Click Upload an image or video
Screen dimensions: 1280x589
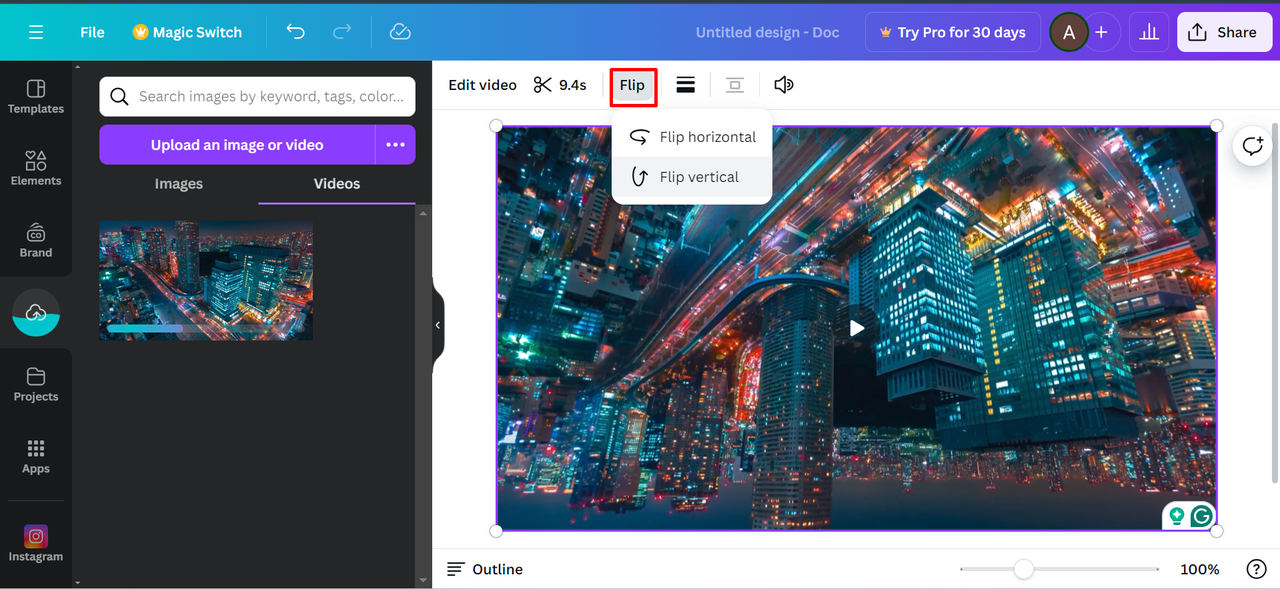click(237, 145)
